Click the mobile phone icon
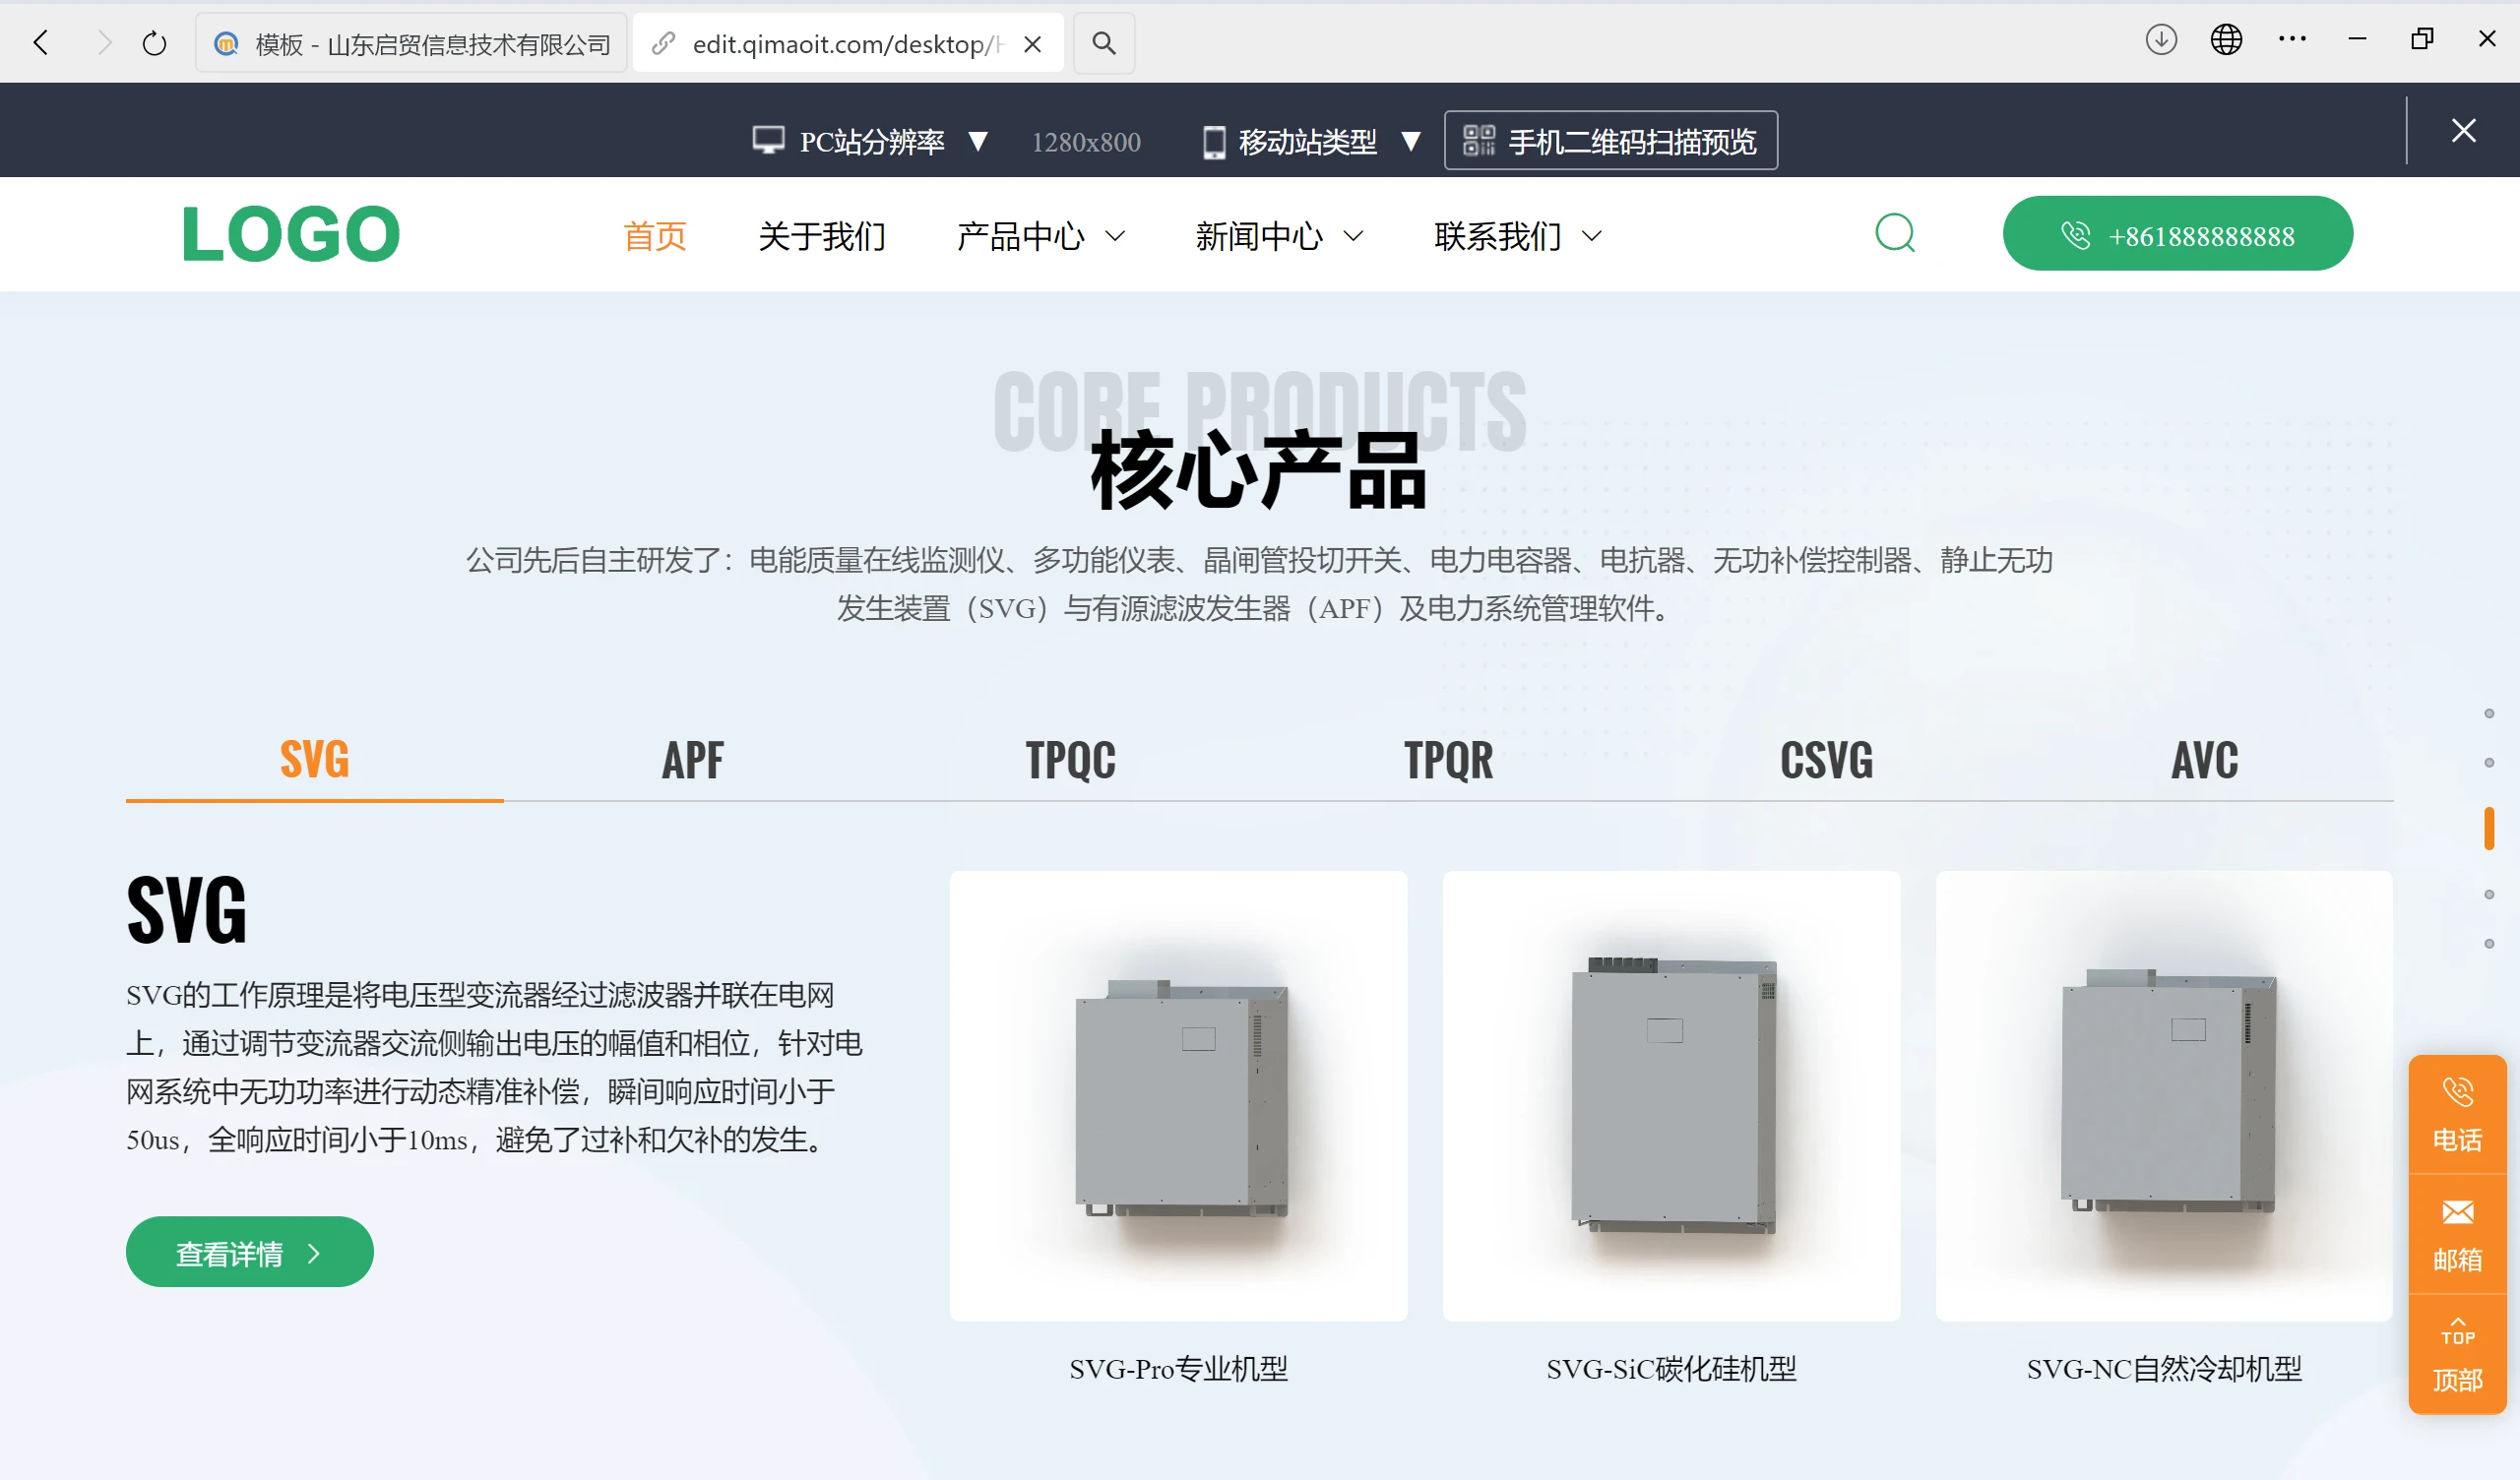The width and height of the screenshot is (2520, 1480). tap(1213, 142)
